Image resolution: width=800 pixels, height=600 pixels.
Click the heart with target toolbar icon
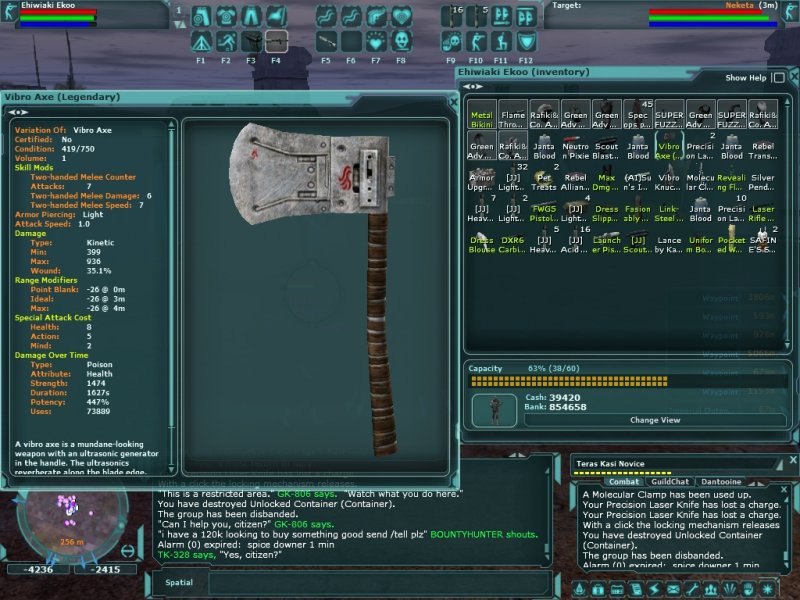click(402, 17)
